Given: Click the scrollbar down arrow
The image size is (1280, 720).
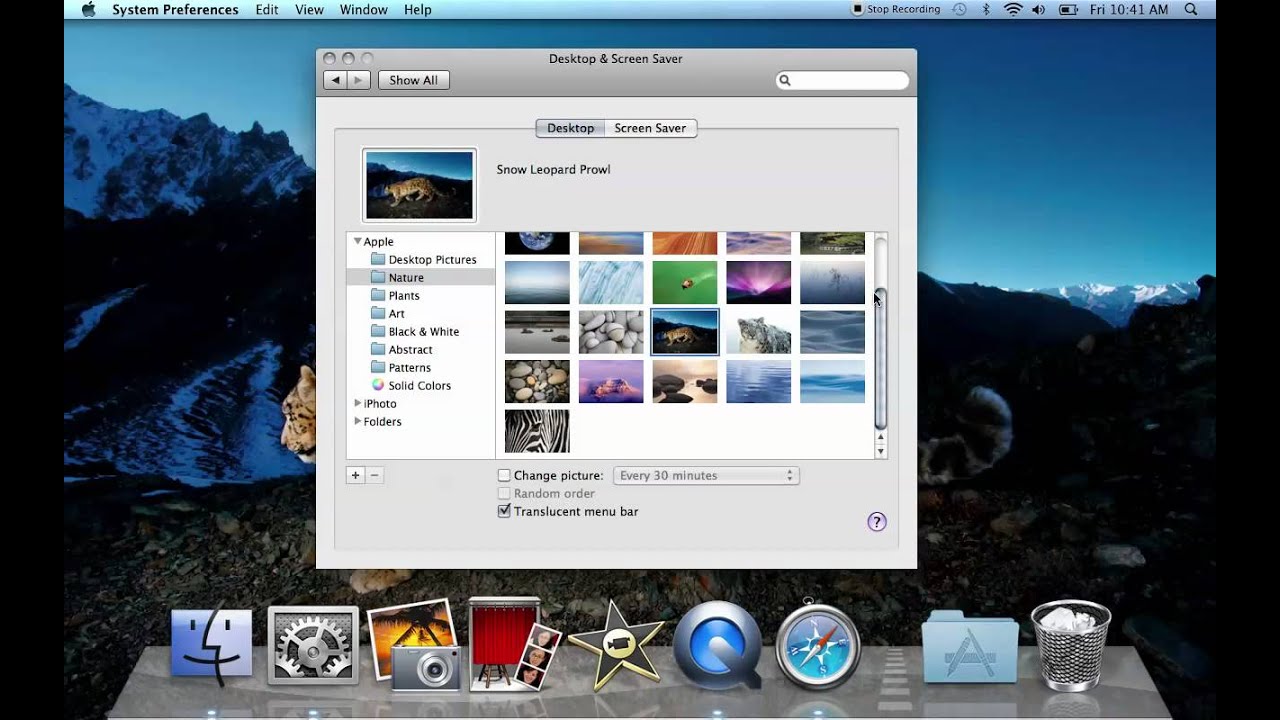Looking at the screenshot, I should pos(881,452).
